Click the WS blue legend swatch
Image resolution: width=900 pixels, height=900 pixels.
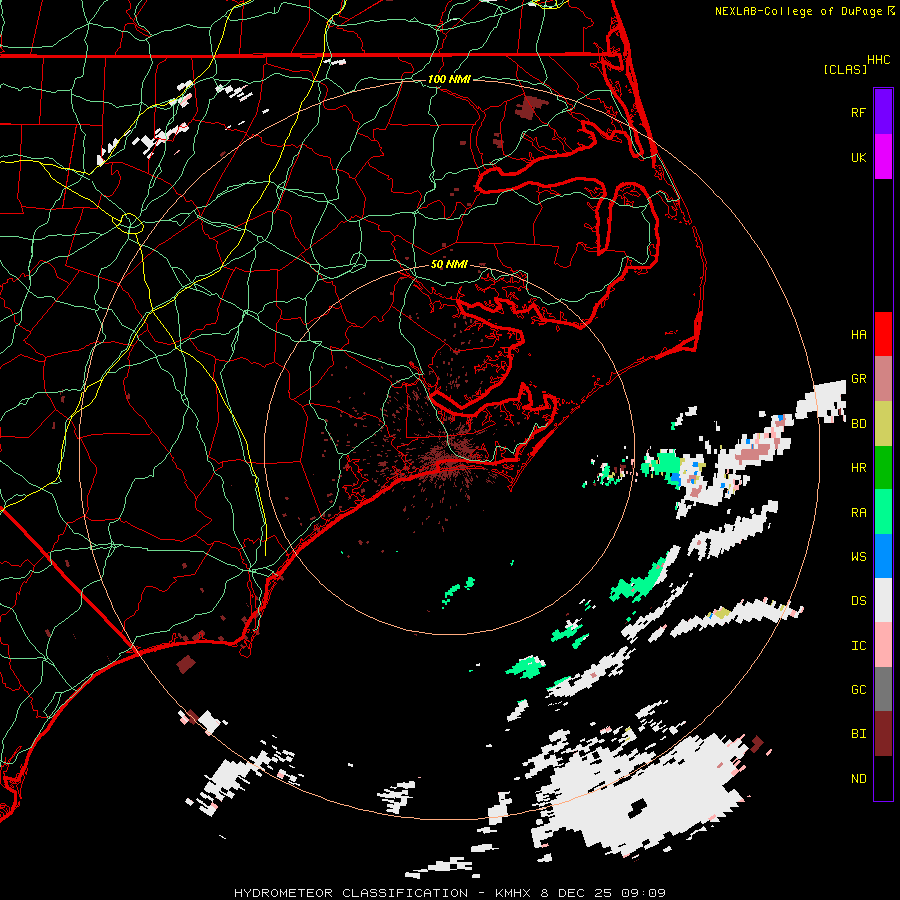click(x=883, y=556)
